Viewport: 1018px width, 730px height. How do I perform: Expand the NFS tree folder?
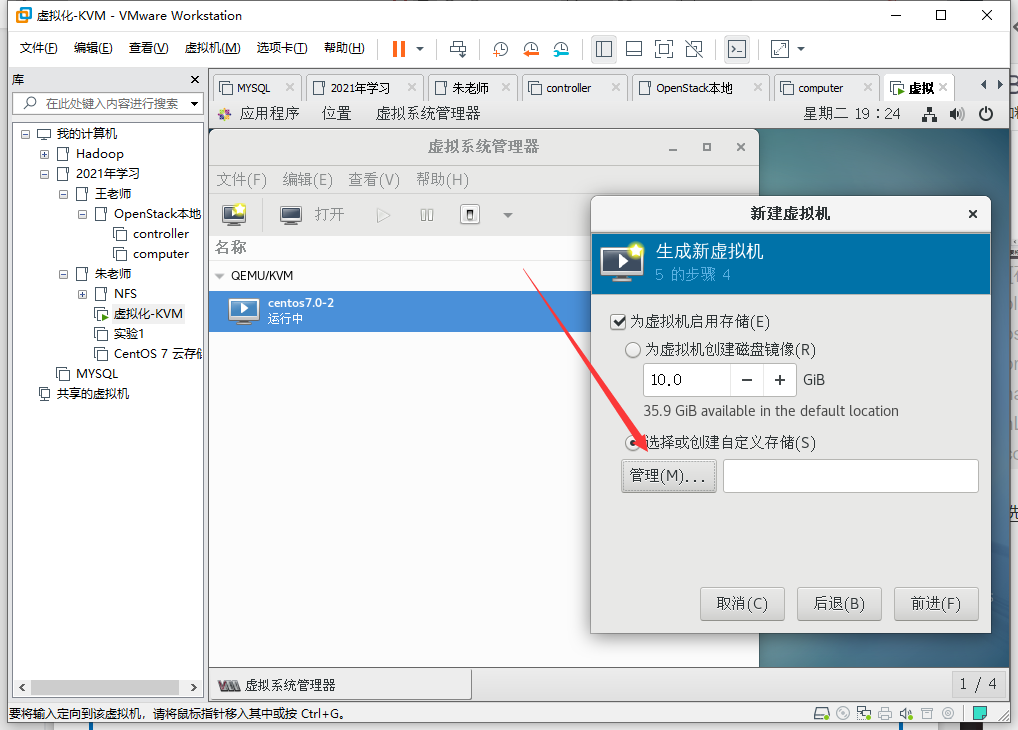click(x=82, y=294)
